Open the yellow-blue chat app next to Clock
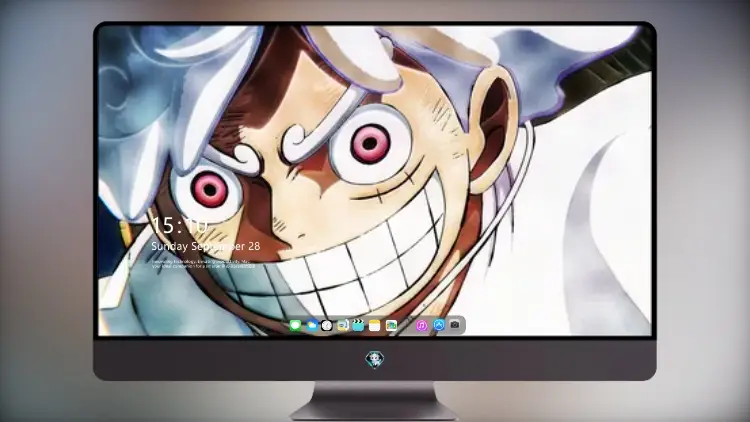Viewport: 750px width, 422px height. 343,325
